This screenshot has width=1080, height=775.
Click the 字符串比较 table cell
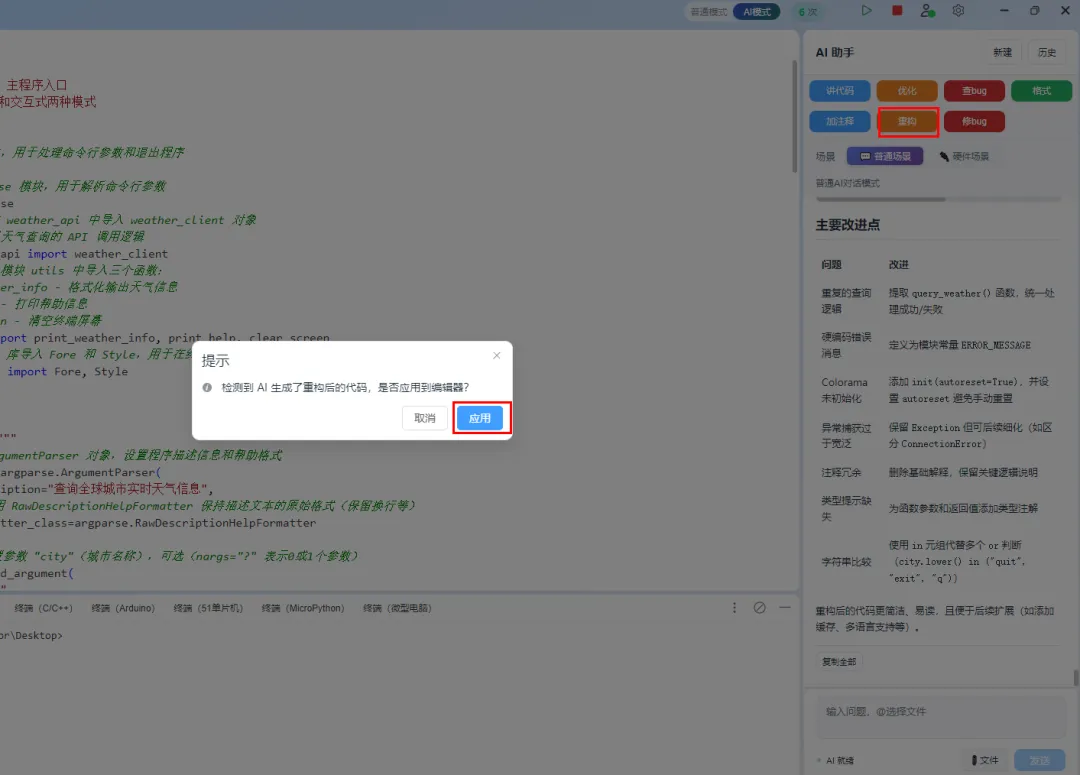pyautogui.click(x=847, y=562)
